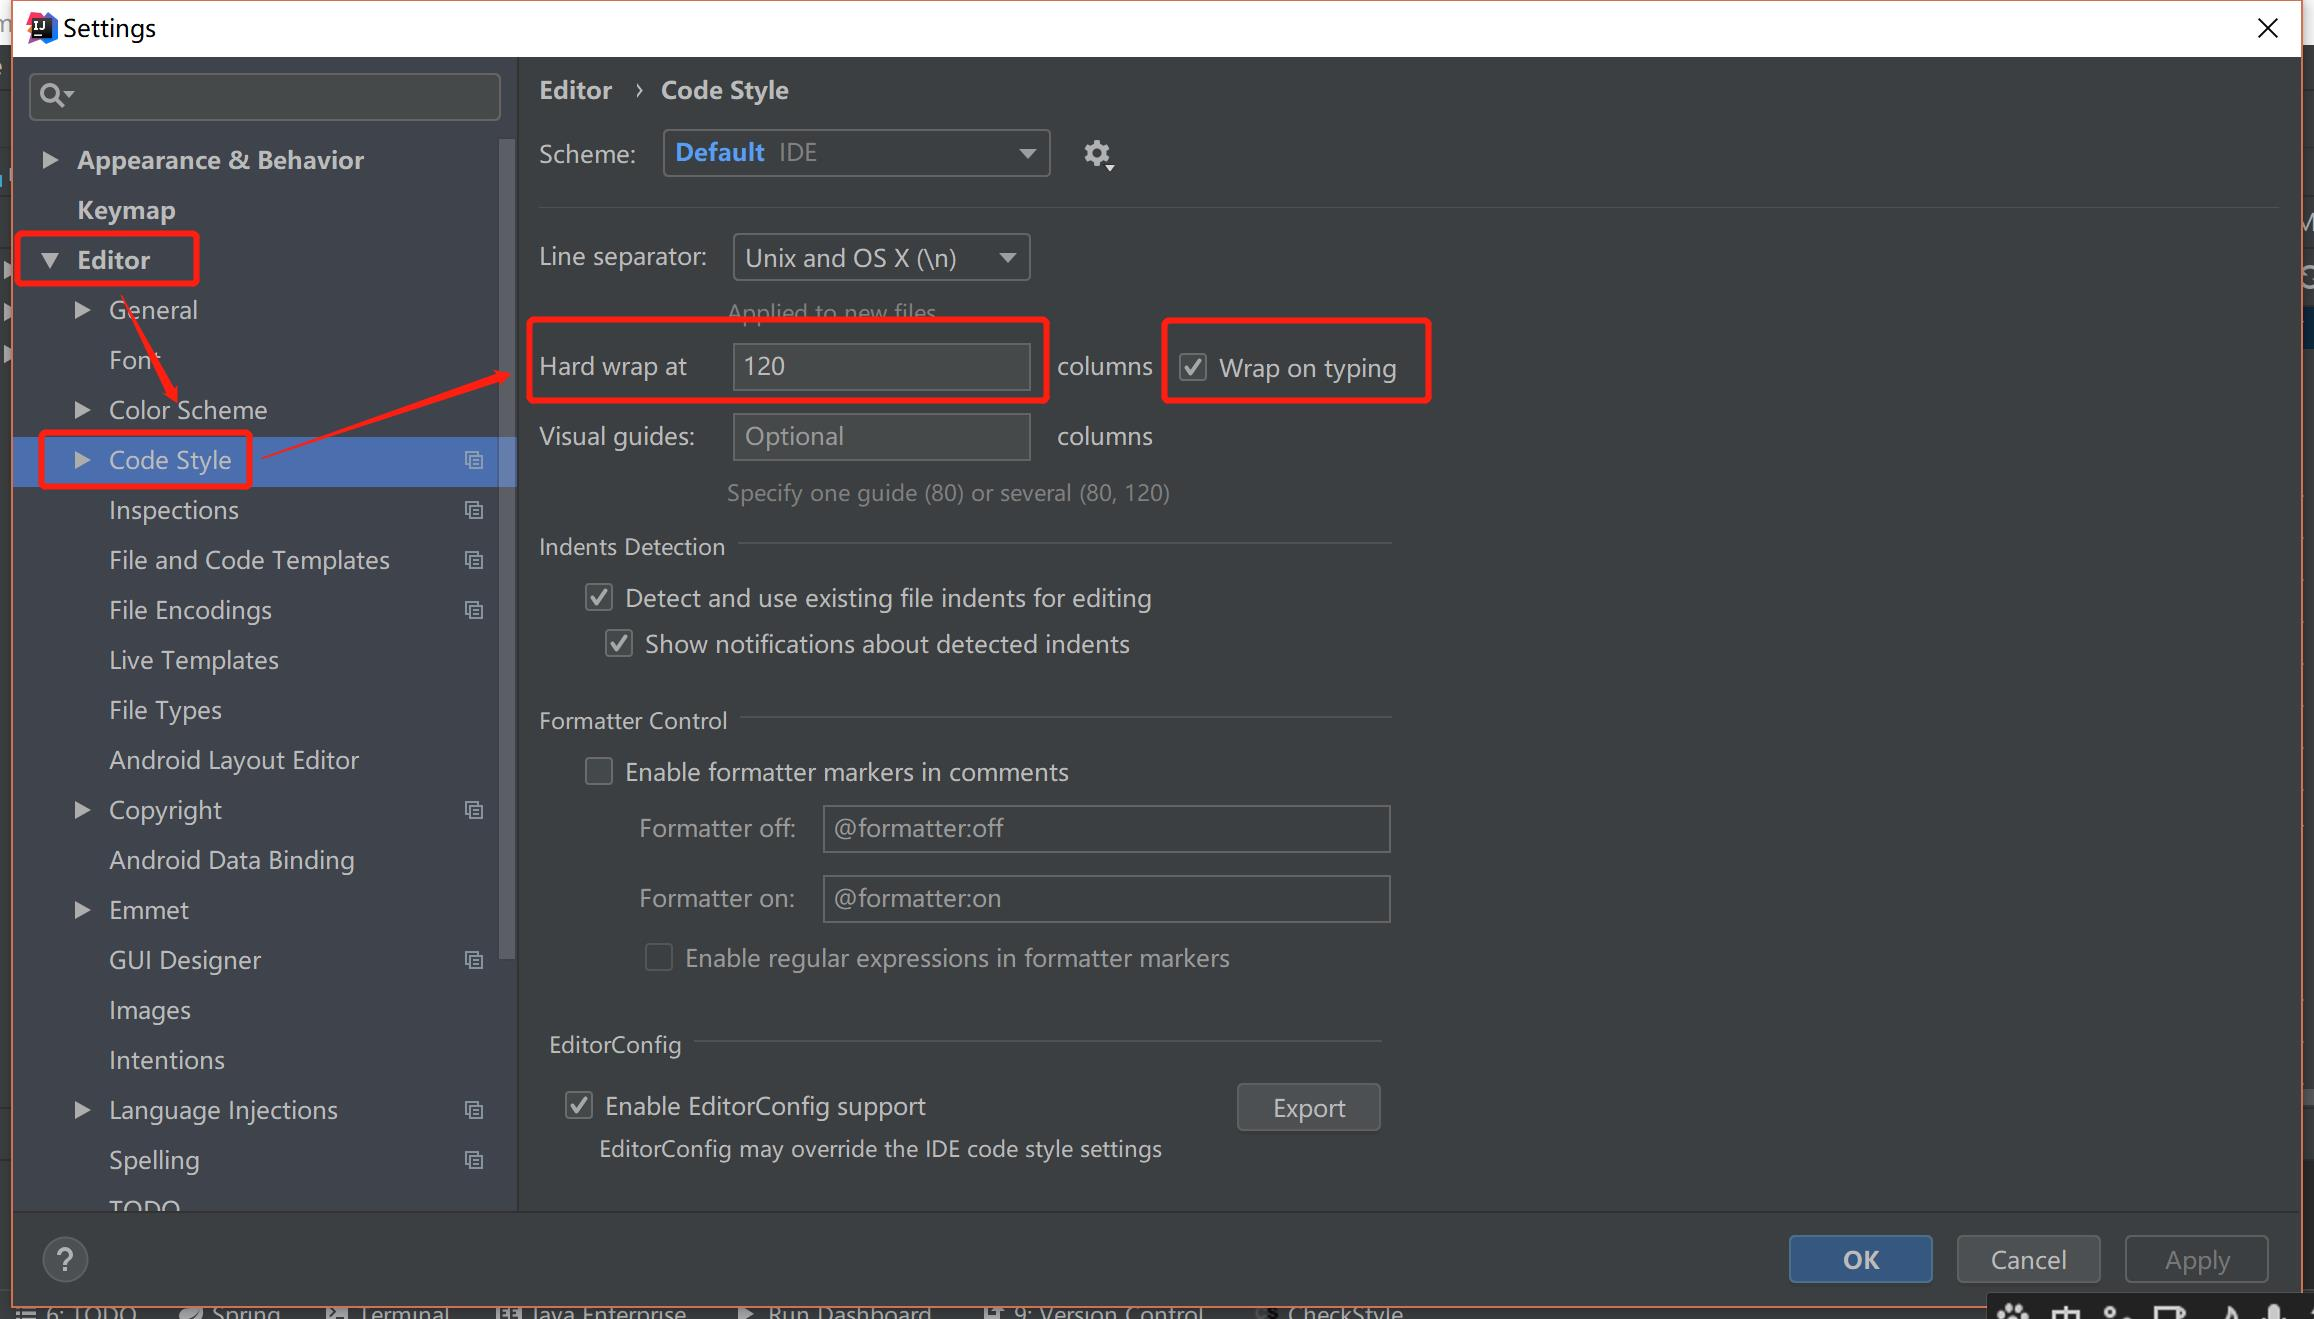This screenshot has height=1319, width=2314.
Task: Click the sidebar vertical scrollbar
Action: point(507,550)
